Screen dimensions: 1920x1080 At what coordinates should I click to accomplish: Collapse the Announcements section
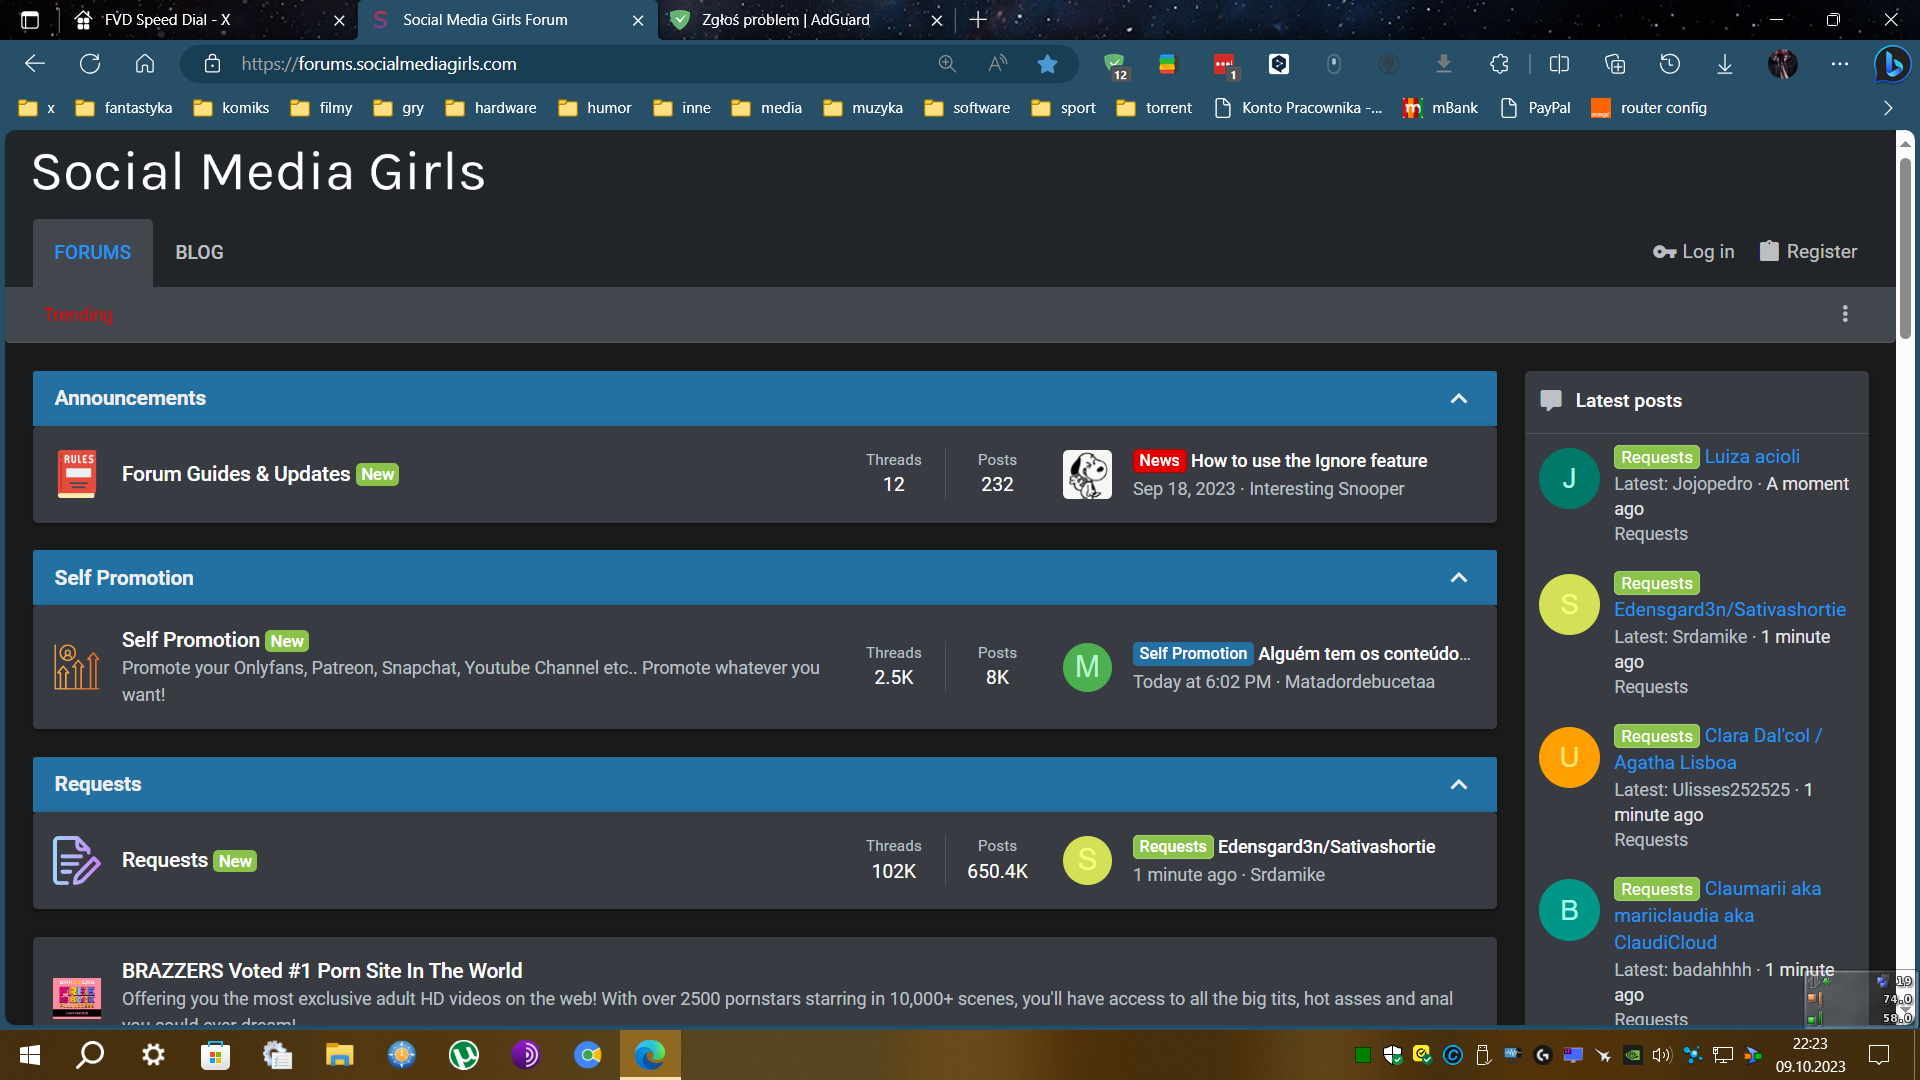pos(1459,398)
